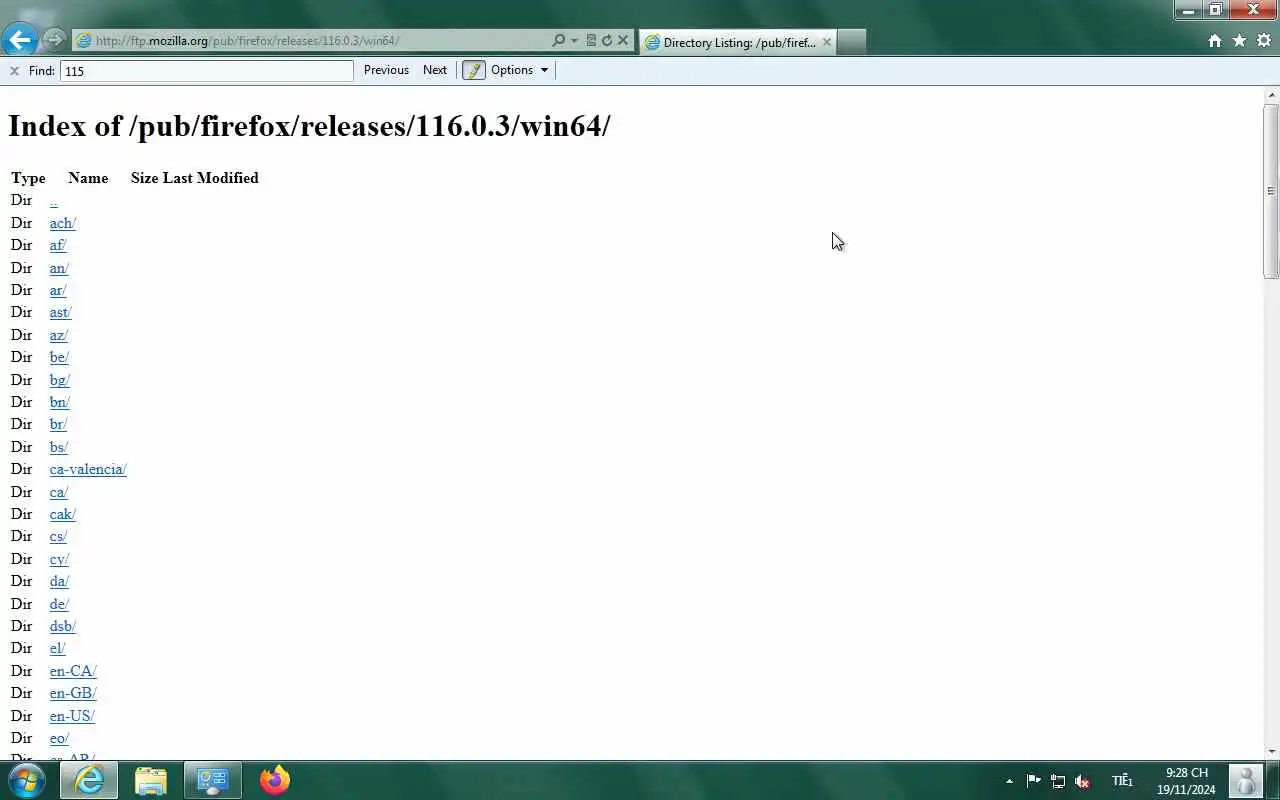Show hidden system tray icons
Viewport: 1280px width, 800px height.
pos(1009,781)
